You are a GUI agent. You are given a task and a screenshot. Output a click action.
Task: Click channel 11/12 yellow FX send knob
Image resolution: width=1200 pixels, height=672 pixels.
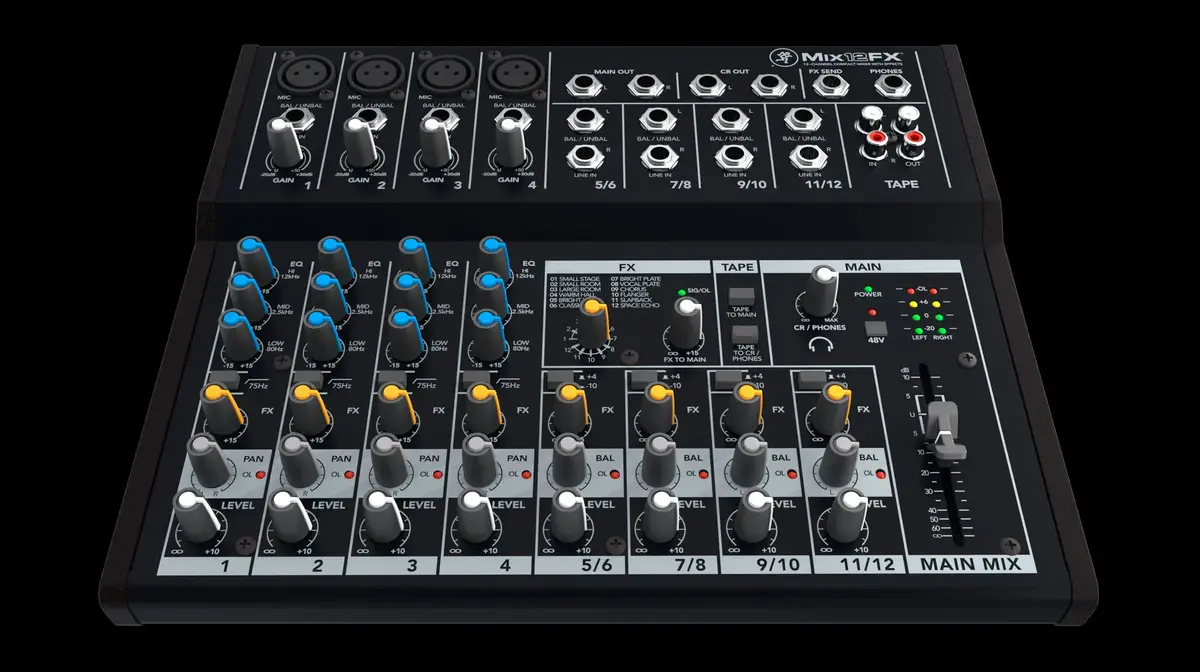pyautogui.click(x=834, y=409)
